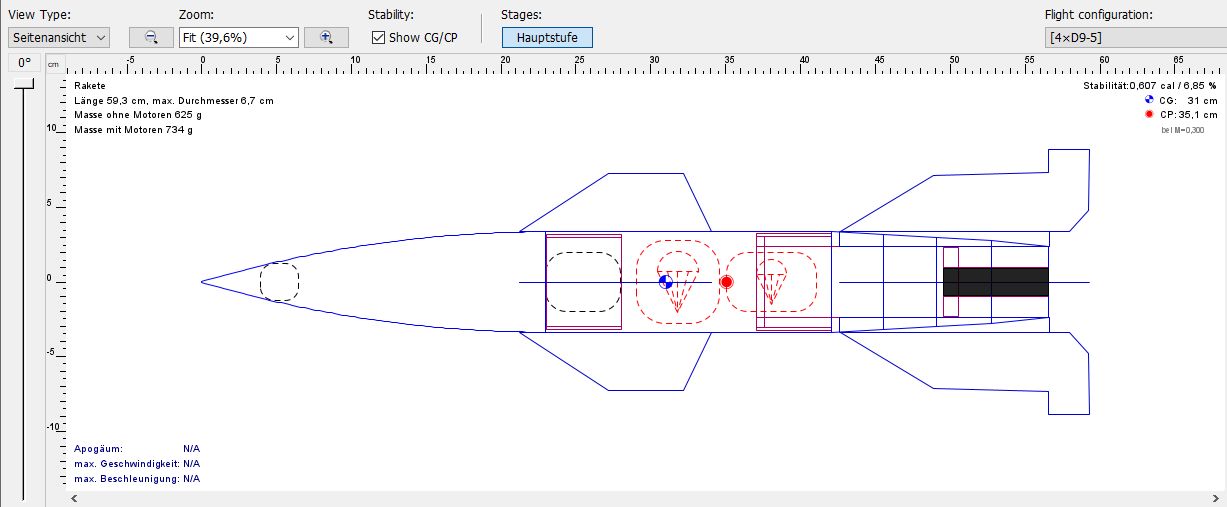Click the cm unit corner of ruler
The width and height of the screenshot is (1227, 507).
click(x=54, y=64)
